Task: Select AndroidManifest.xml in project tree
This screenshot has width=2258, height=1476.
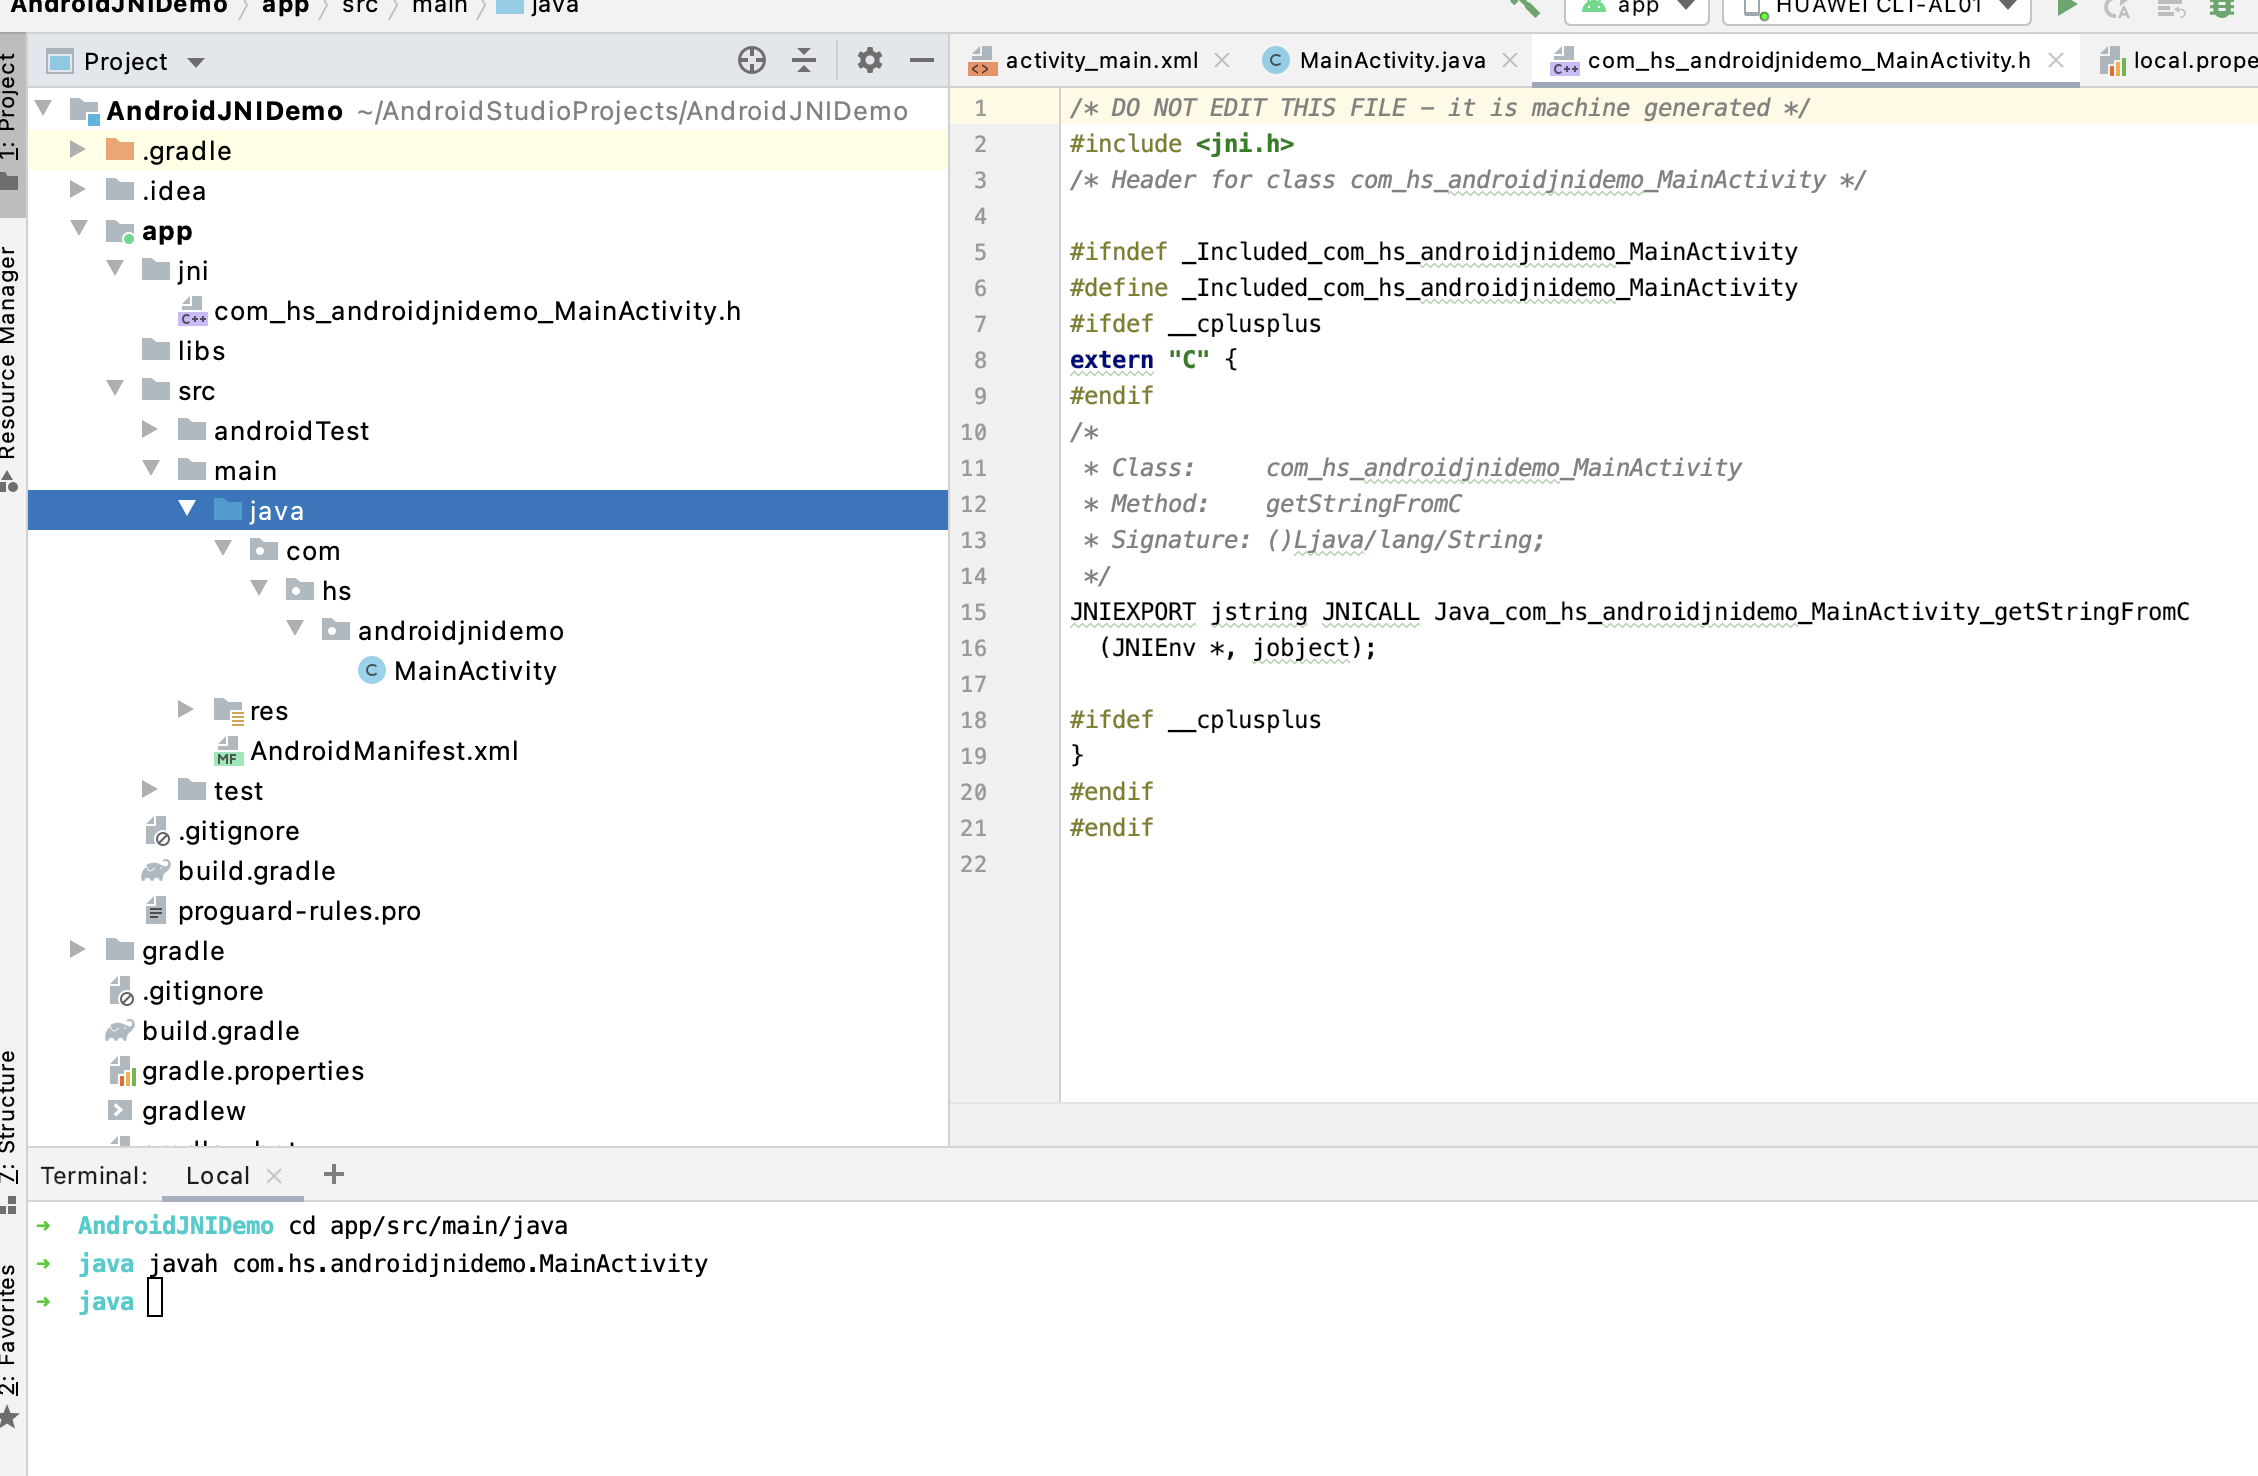Action: 383,751
